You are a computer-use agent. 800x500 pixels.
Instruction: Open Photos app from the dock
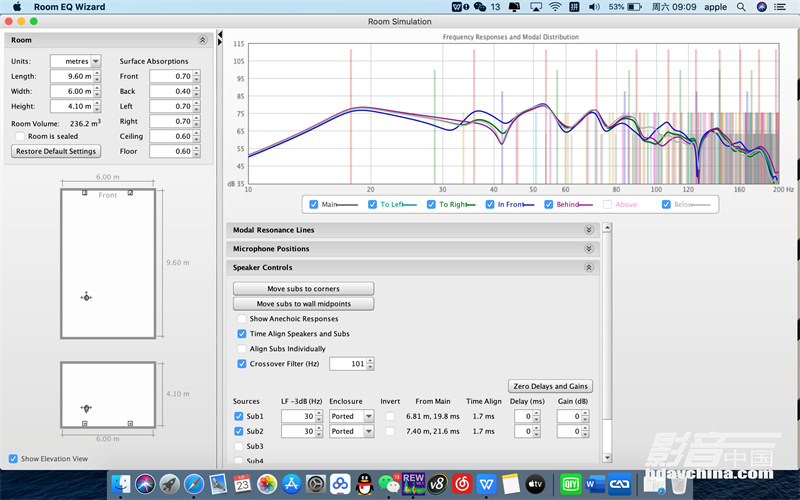[267, 484]
